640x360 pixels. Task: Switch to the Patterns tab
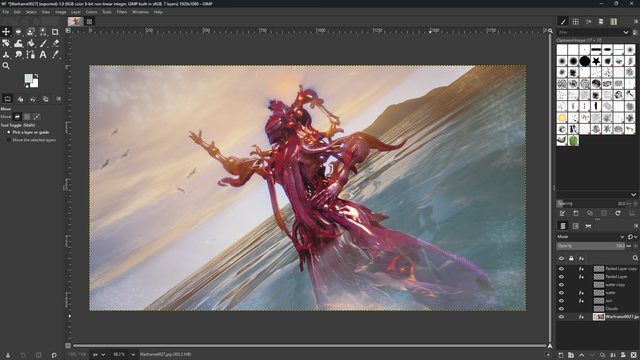click(576, 22)
